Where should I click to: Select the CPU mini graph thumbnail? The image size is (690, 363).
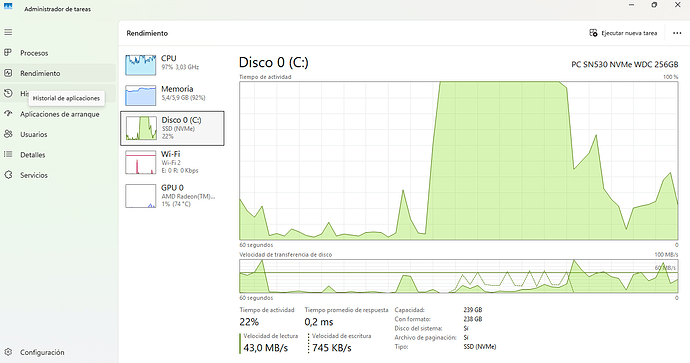(x=140, y=65)
